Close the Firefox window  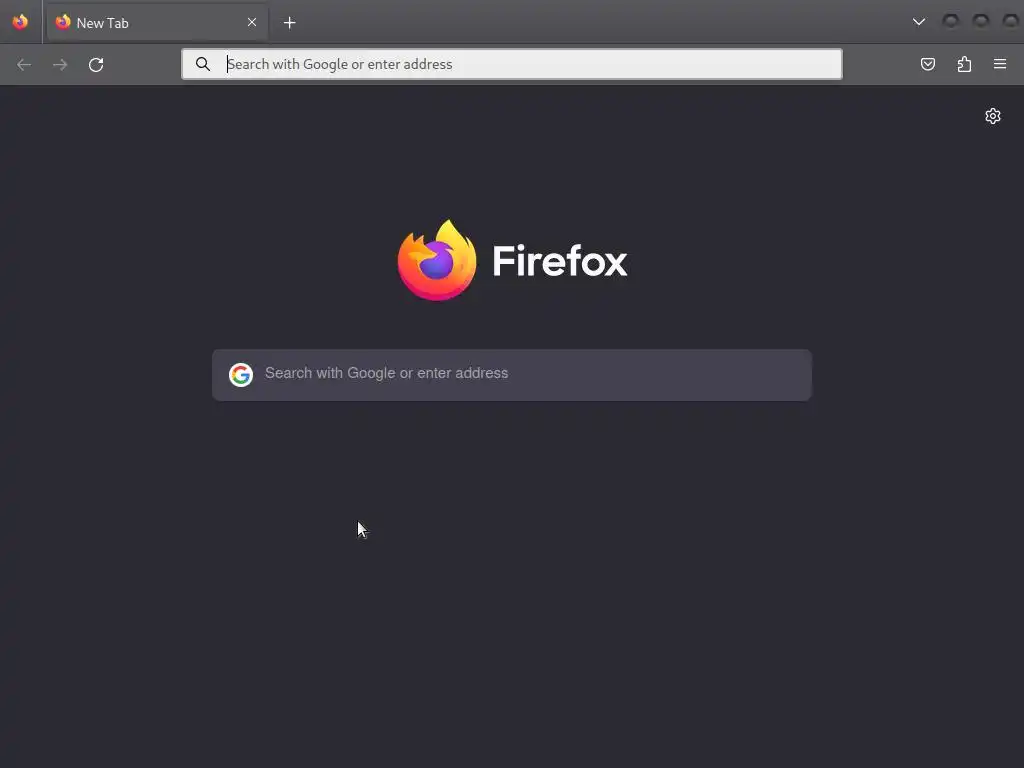point(1010,22)
